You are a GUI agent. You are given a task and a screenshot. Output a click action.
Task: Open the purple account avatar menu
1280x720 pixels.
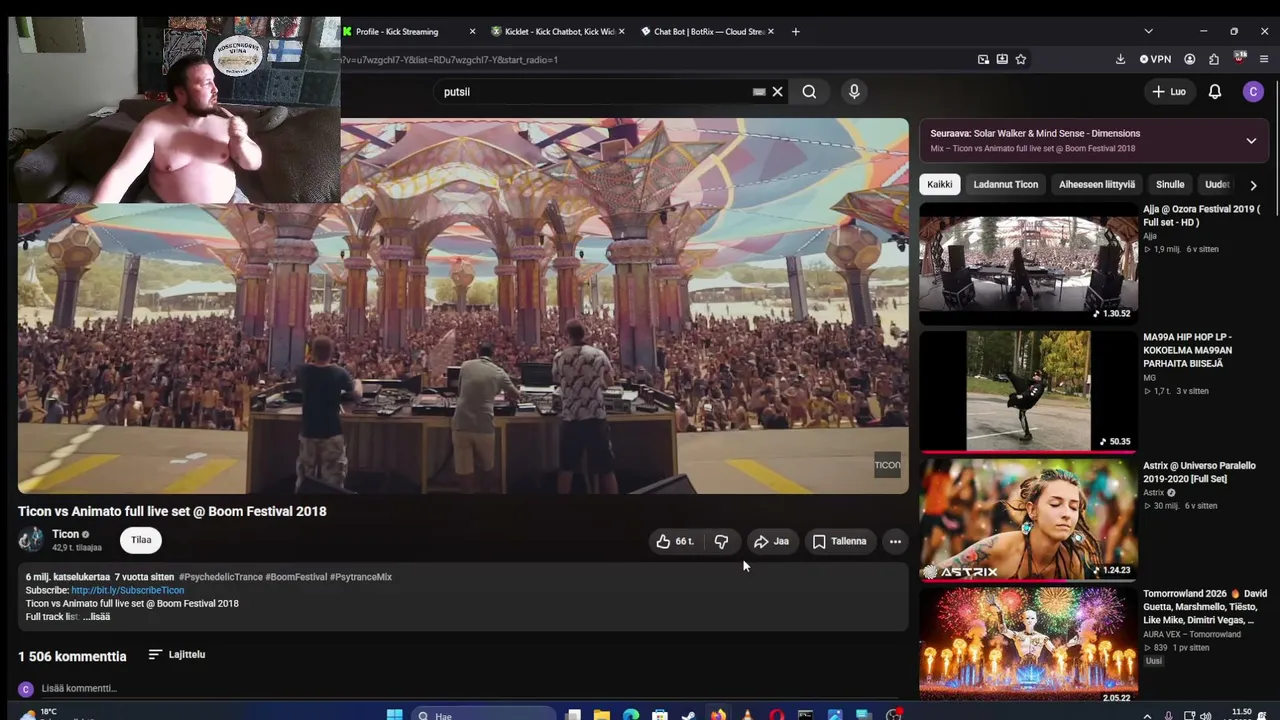[1253, 92]
